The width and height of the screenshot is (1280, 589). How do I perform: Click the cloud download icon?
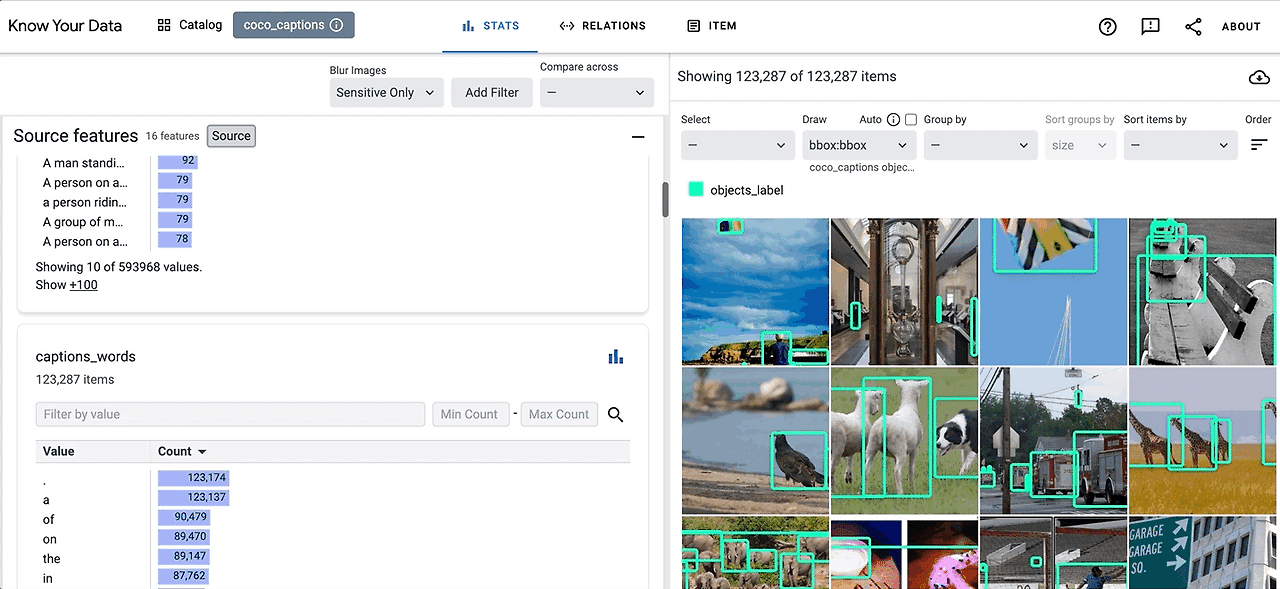tap(1259, 77)
